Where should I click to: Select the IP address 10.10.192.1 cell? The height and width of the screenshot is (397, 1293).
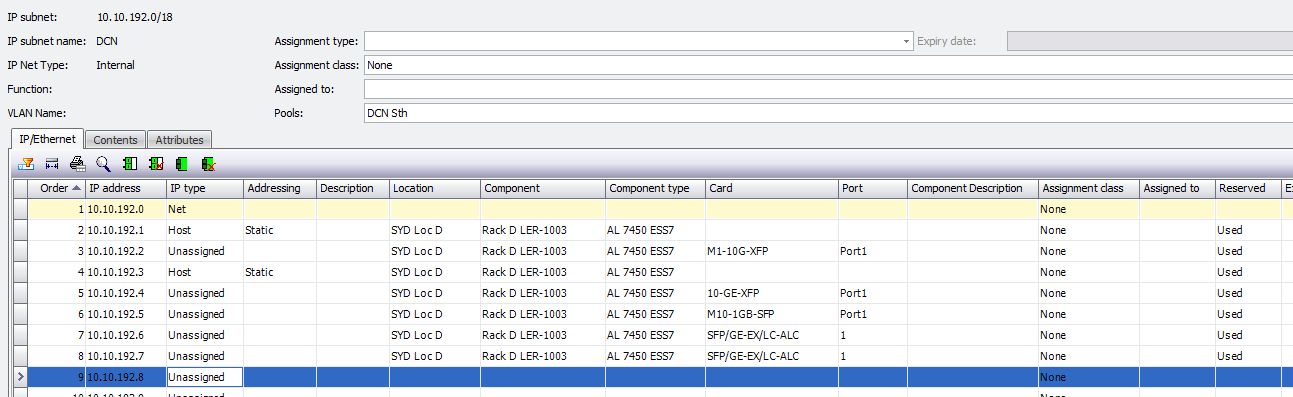pyautogui.click(x=126, y=230)
